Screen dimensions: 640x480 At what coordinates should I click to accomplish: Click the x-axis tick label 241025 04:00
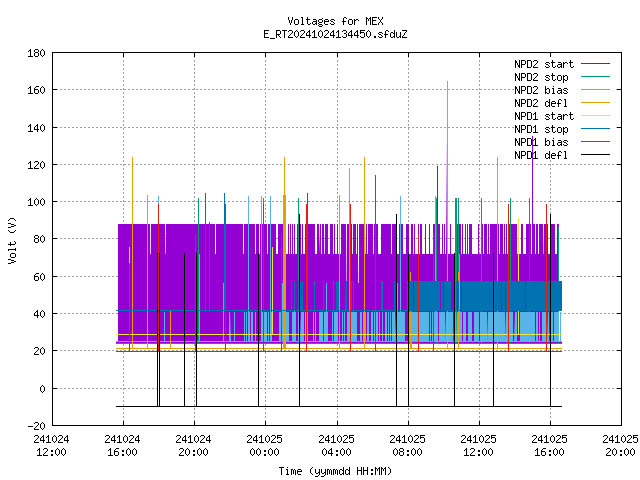336,446
